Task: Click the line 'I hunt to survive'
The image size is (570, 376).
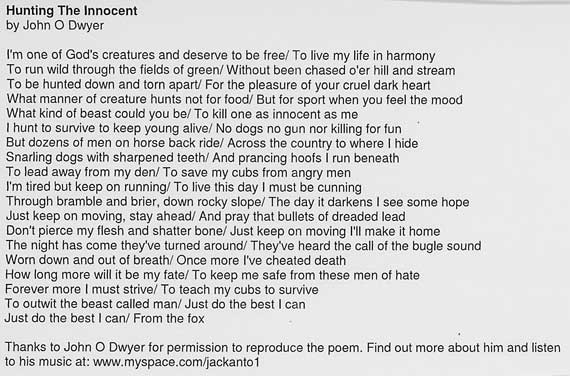Action: (204, 129)
